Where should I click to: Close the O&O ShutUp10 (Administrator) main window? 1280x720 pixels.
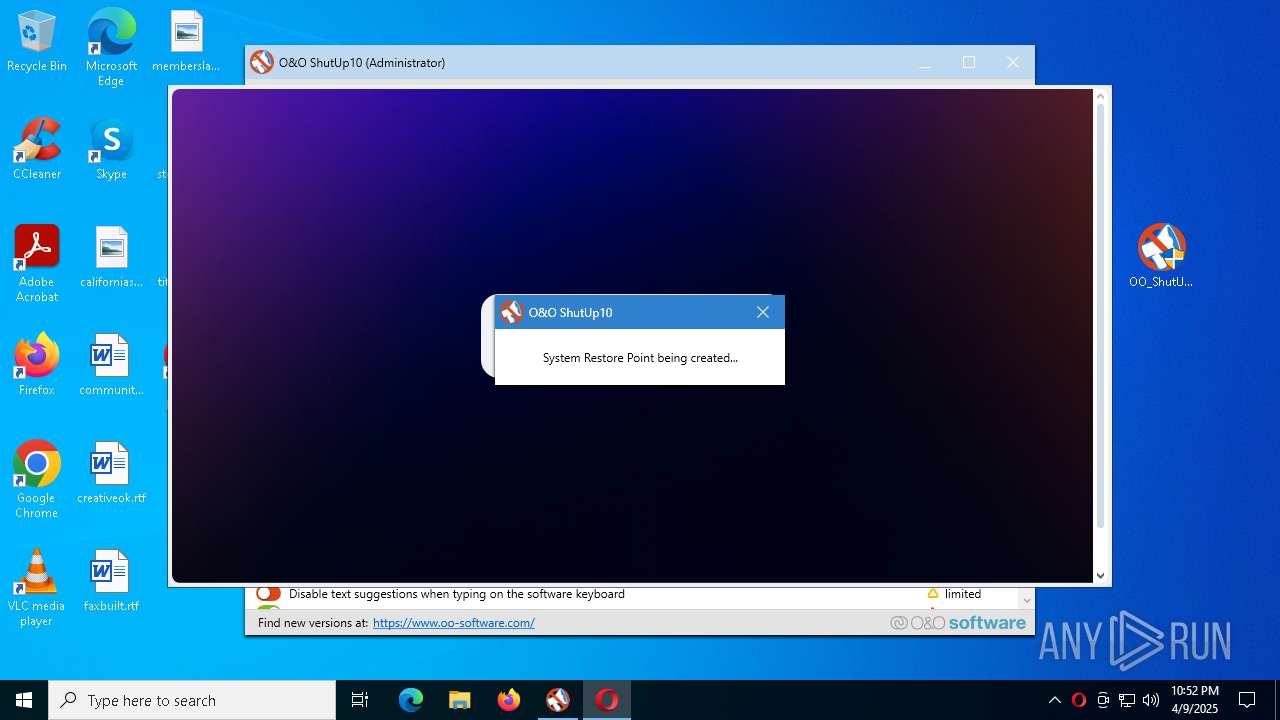(1013, 62)
